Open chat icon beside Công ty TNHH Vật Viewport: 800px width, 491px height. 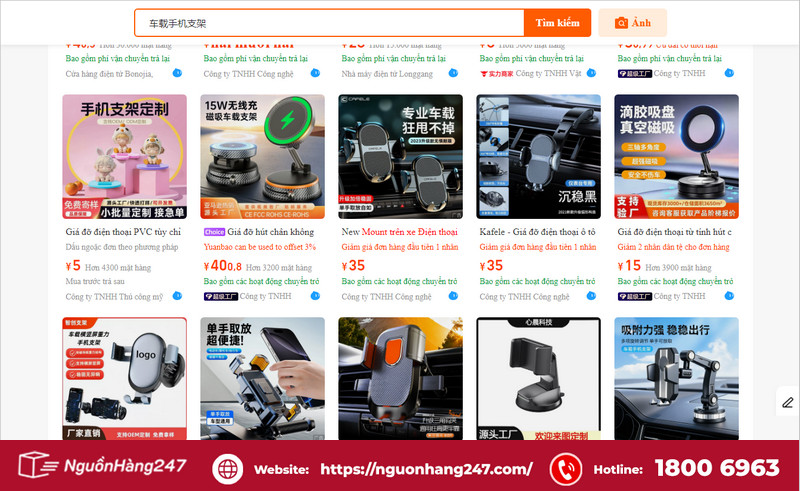click(x=591, y=73)
